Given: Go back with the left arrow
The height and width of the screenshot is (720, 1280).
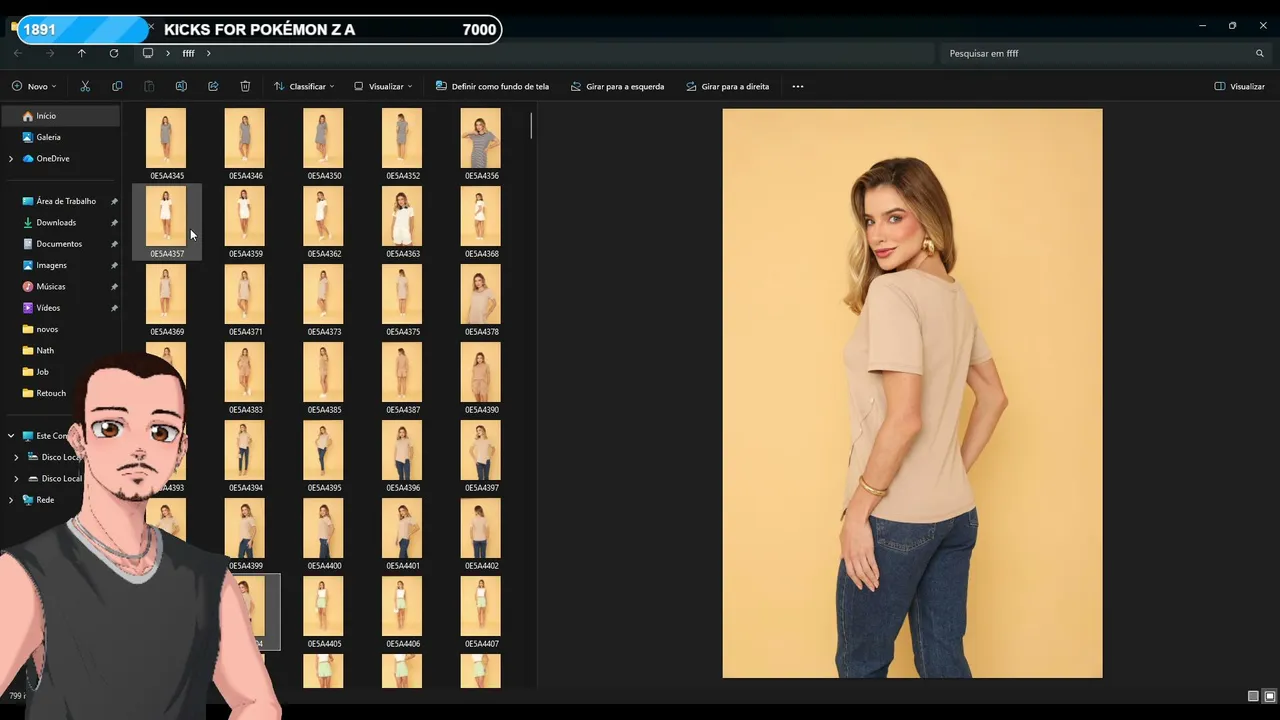Looking at the screenshot, I should point(18,53).
